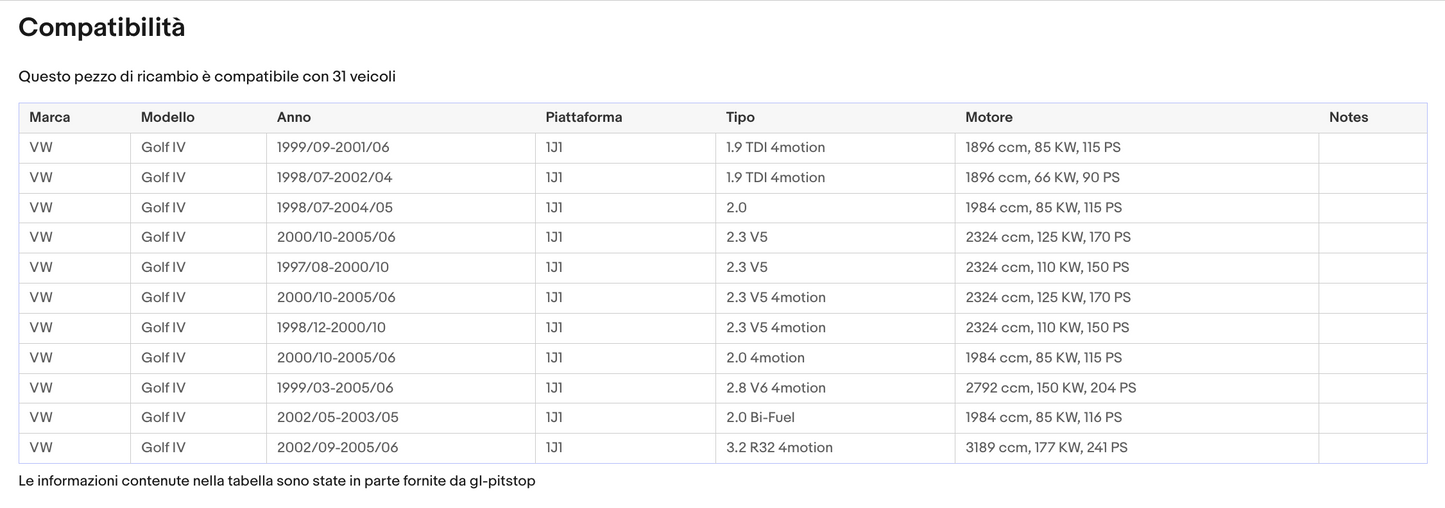Select the Motore column header
The width and height of the screenshot is (1445, 508).
coord(989,118)
